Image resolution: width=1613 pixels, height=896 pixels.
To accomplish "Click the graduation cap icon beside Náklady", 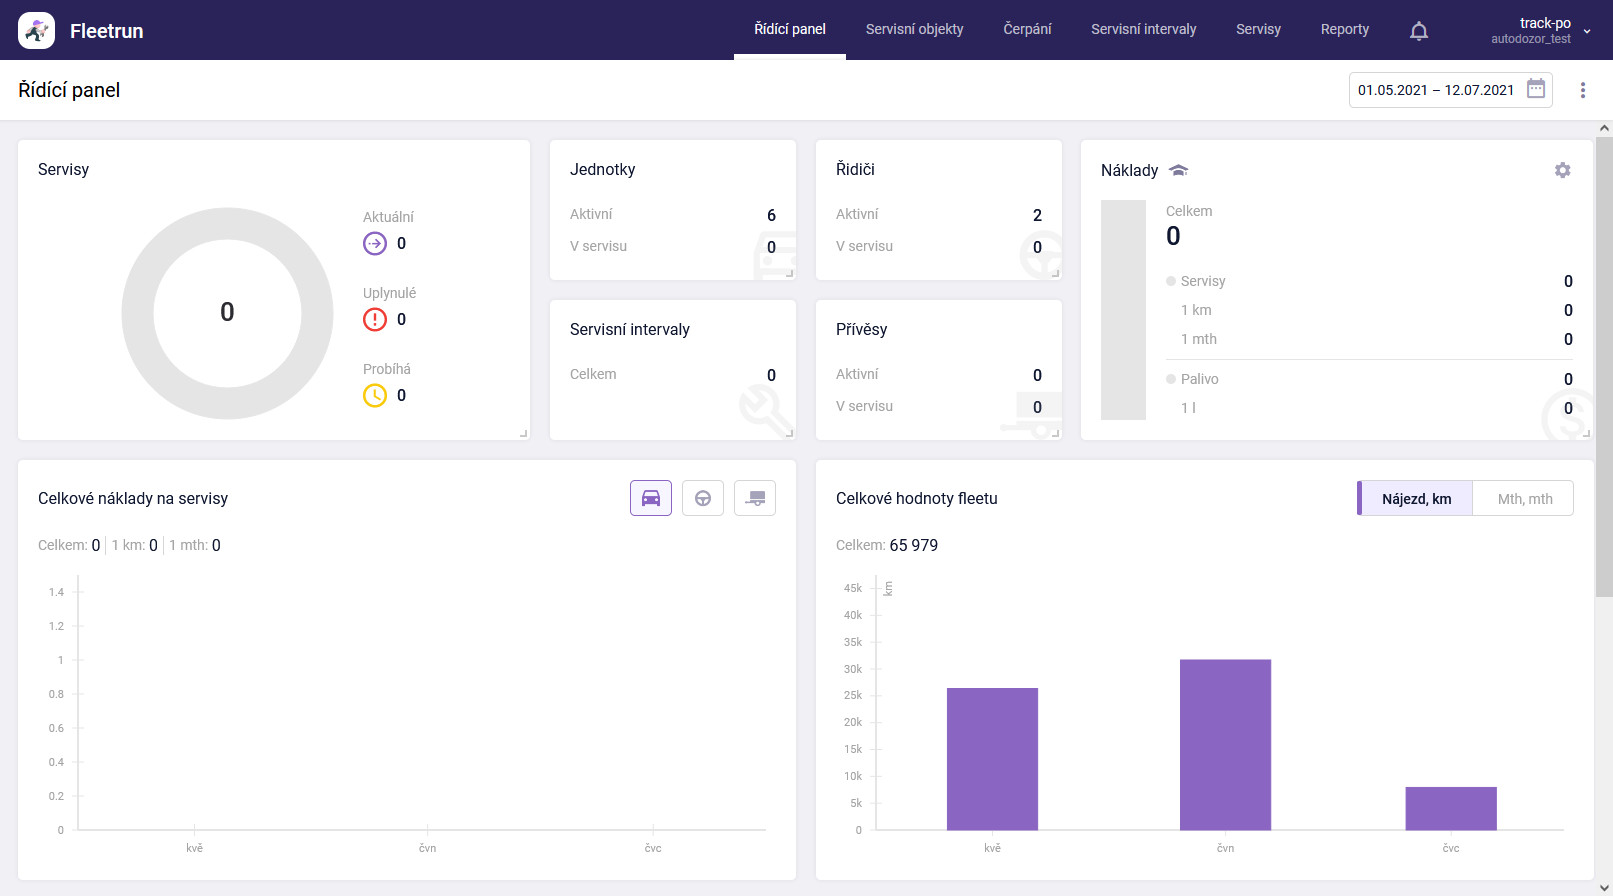I will [1179, 170].
